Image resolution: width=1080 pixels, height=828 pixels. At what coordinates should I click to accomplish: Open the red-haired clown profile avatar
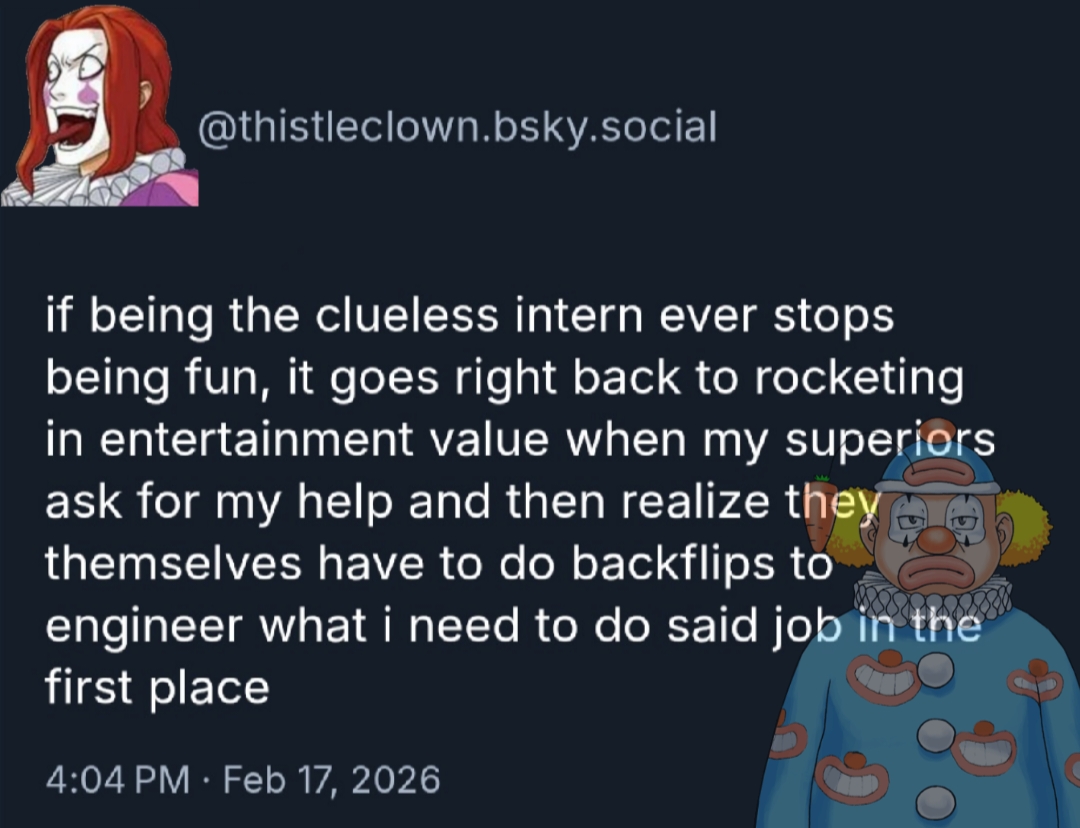98,105
